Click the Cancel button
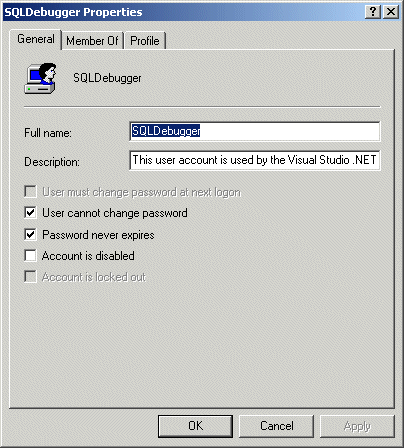 pyautogui.click(x=277, y=426)
